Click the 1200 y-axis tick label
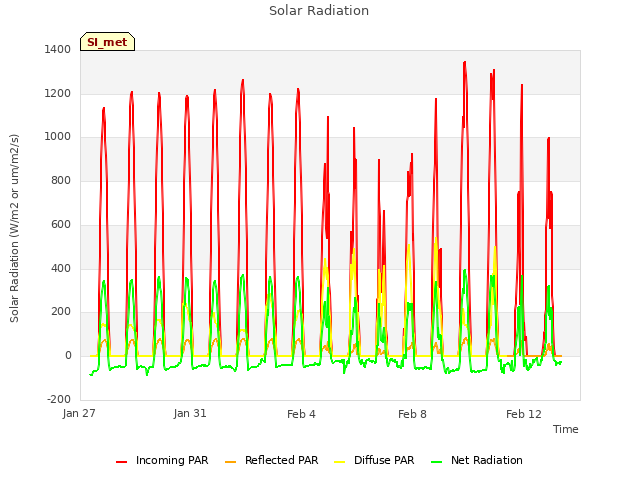This screenshot has height=480, width=640. (x=58, y=93)
